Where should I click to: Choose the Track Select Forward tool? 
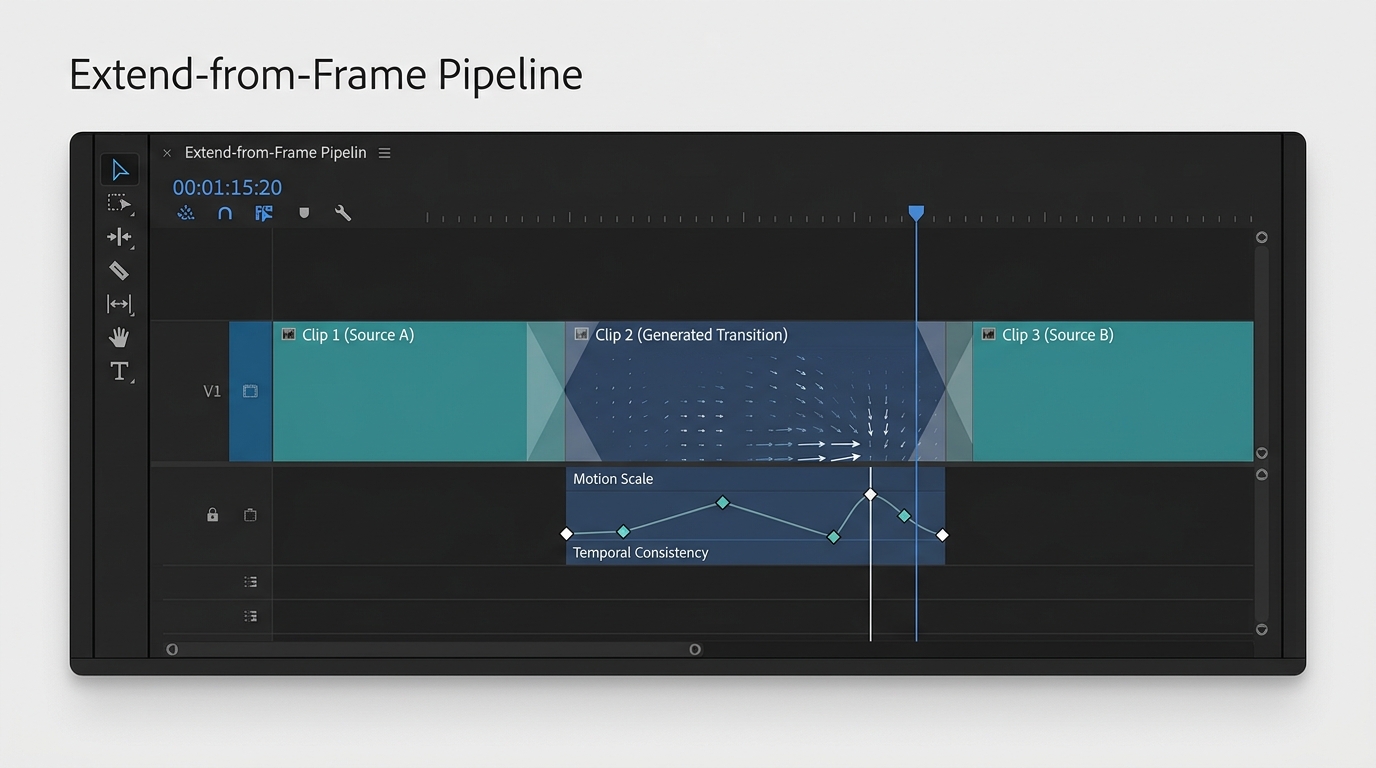click(x=119, y=204)
